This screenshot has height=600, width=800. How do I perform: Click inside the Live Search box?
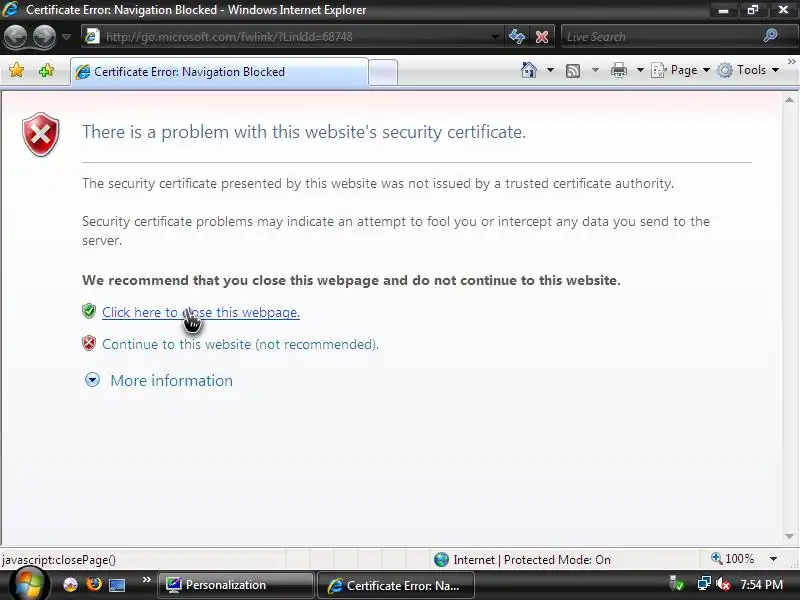(661, 37)
